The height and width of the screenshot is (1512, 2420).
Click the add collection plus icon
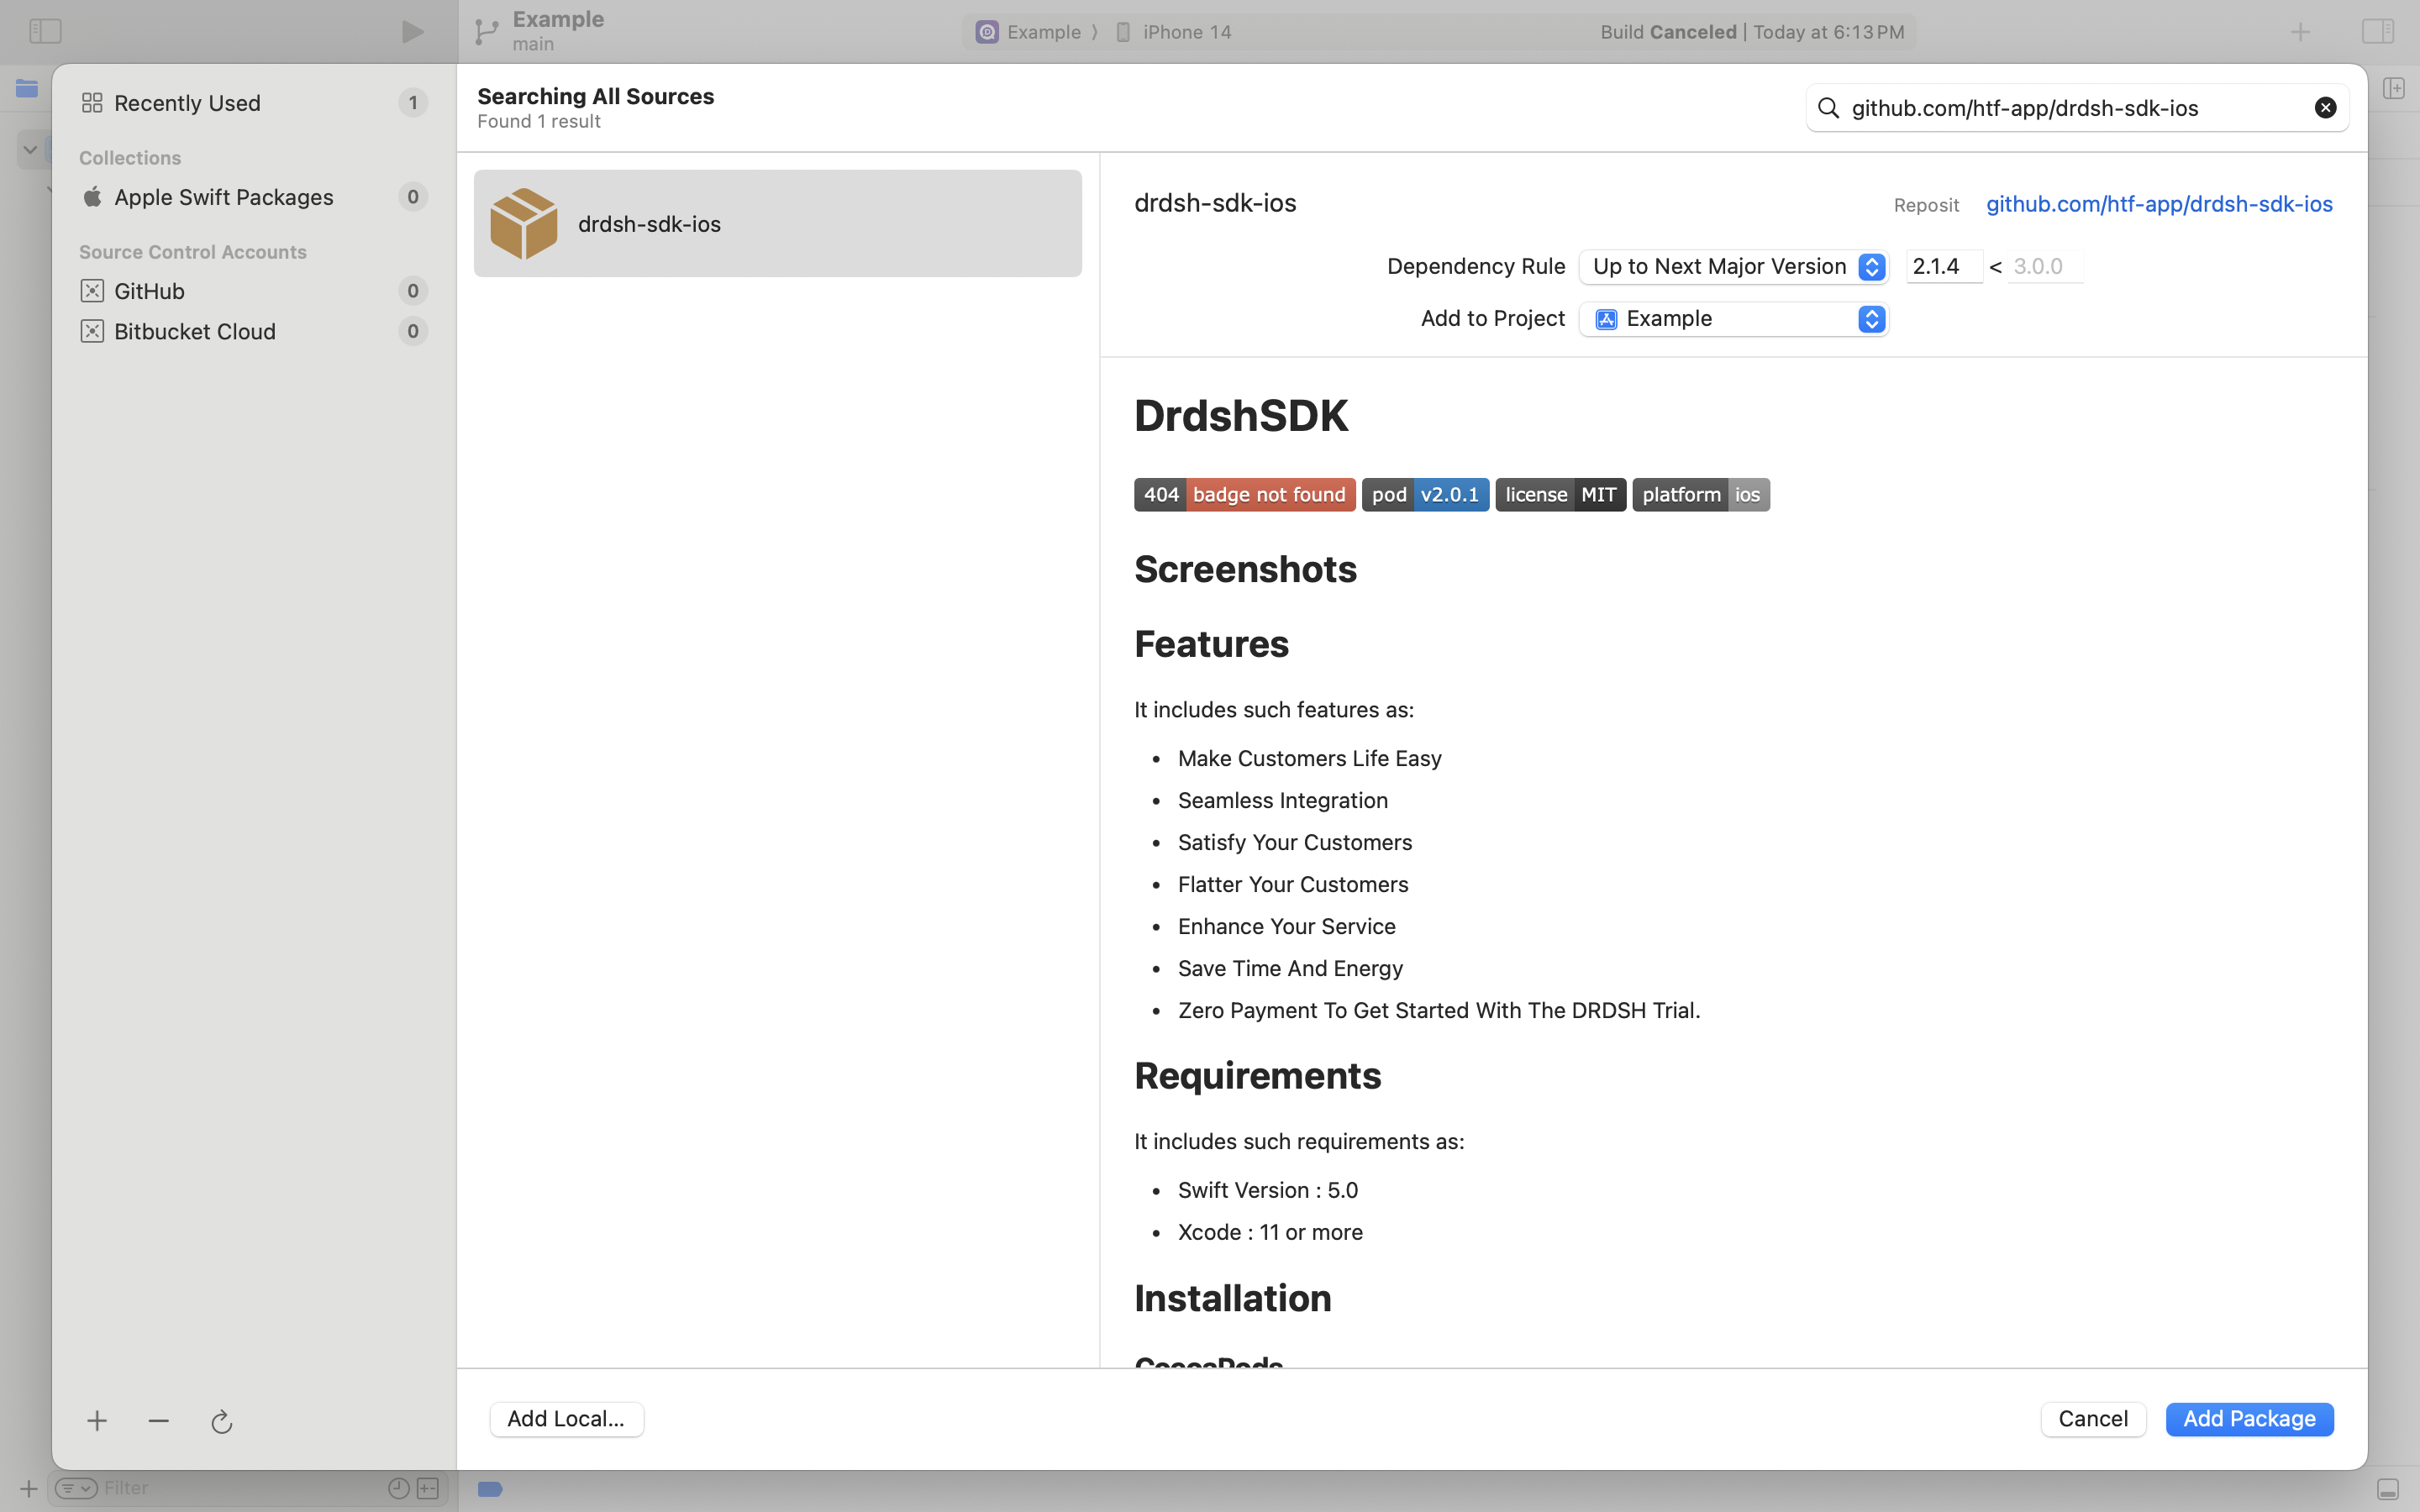click(x=97, y=1421)
